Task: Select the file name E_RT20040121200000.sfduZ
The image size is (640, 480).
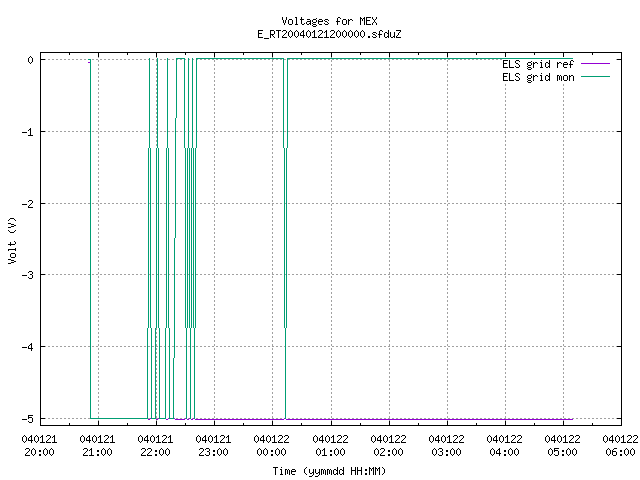Action: [329, 34]
